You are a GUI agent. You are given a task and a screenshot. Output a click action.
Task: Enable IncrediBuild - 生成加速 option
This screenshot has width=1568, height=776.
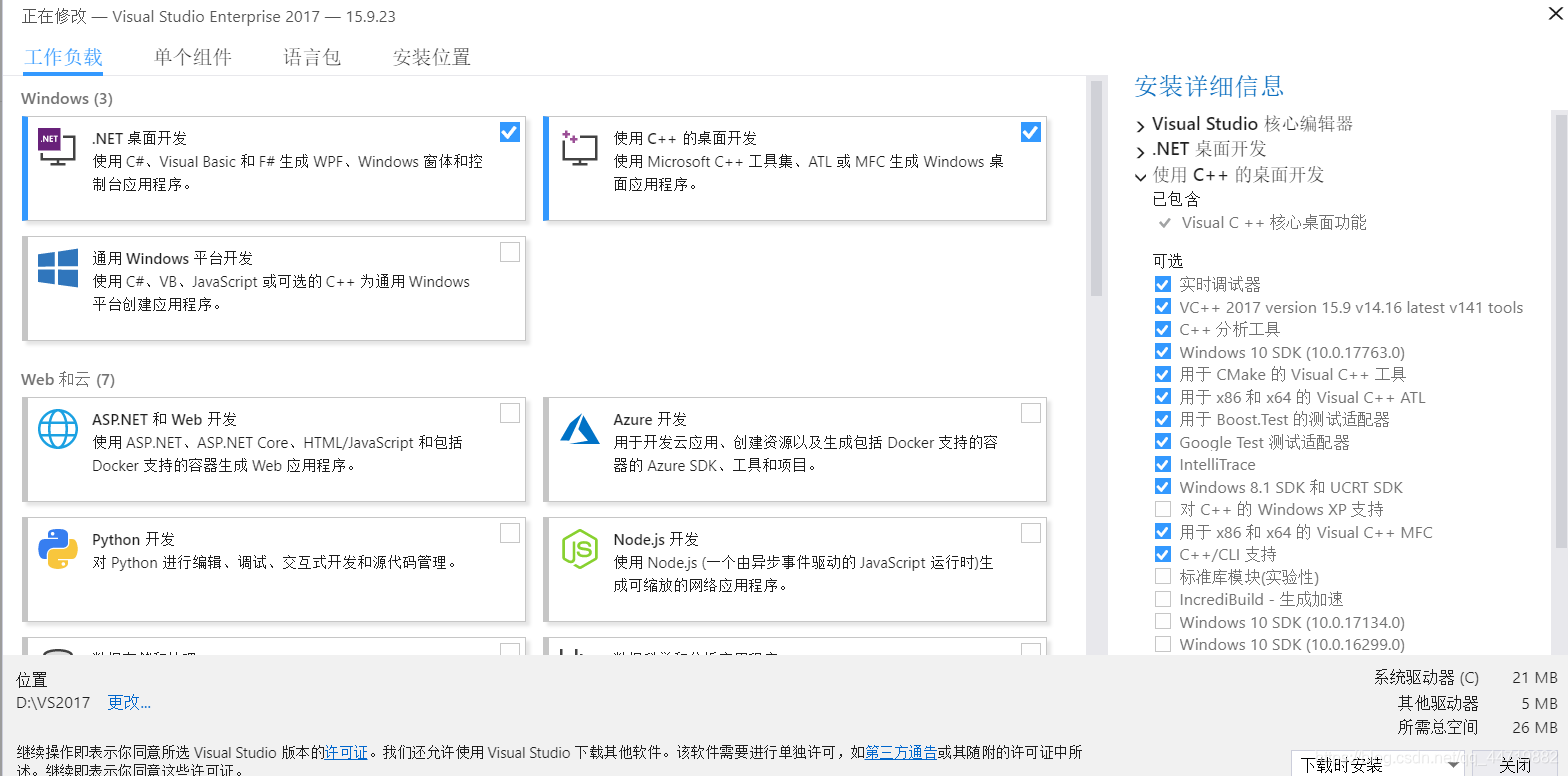(1162, 599)
